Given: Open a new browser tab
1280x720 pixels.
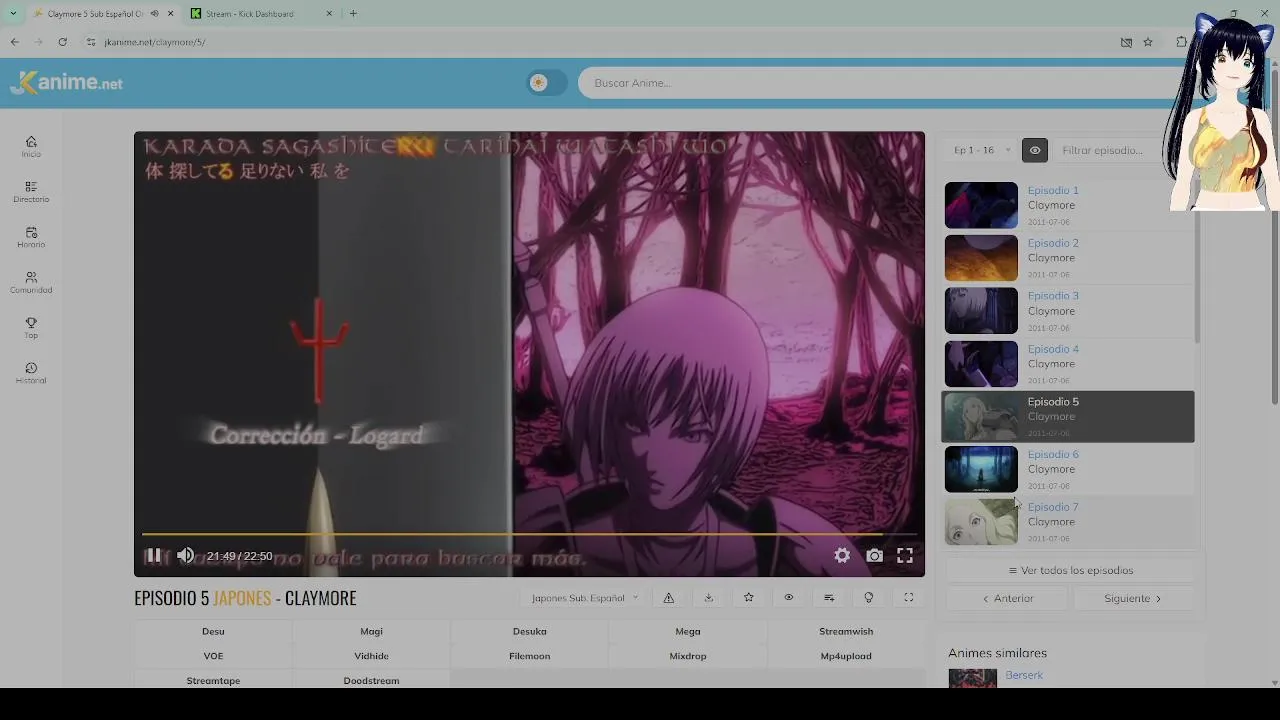Looking at the screenshot, I should tap(353, 14).
